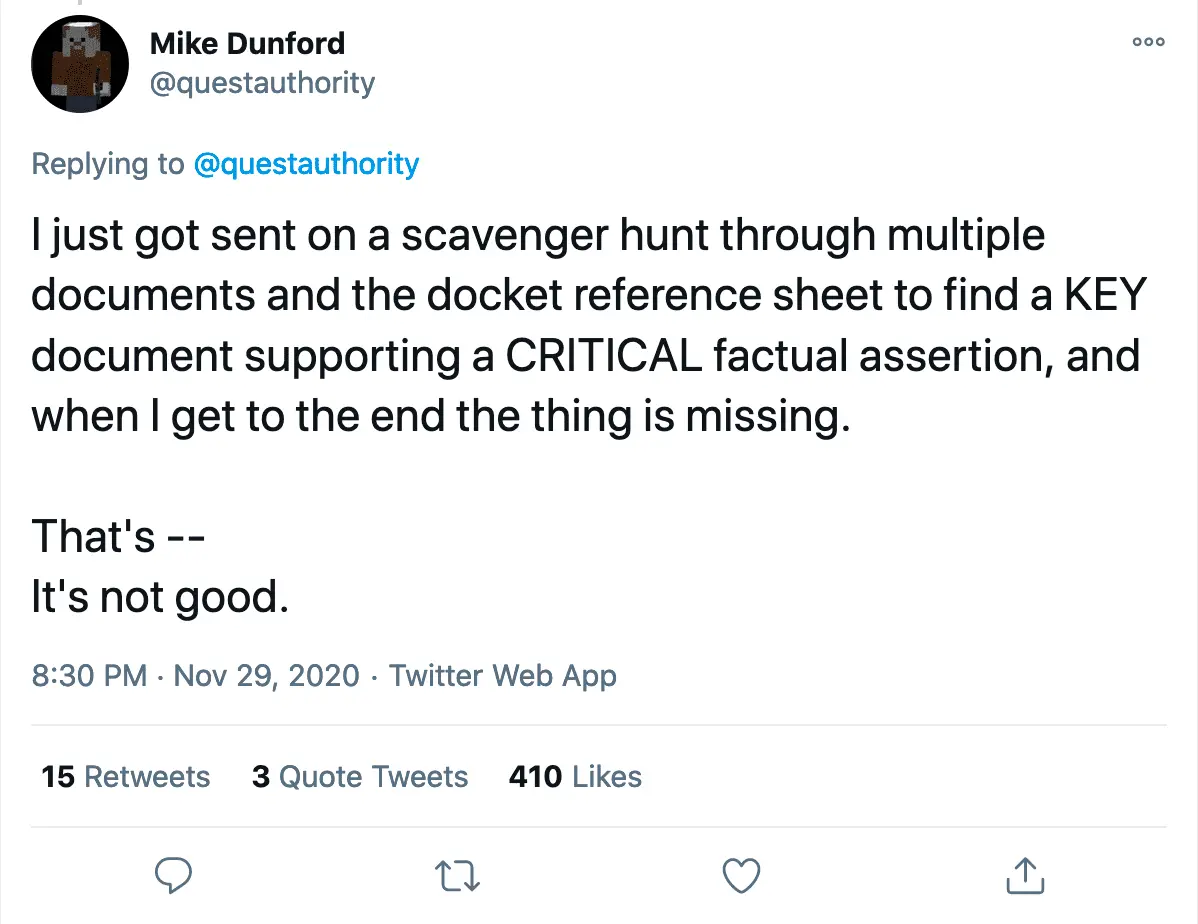The height and width of the screenshot is (924, 1198).
Task: Click the "It's not good." line
Action: coord(160,597)
